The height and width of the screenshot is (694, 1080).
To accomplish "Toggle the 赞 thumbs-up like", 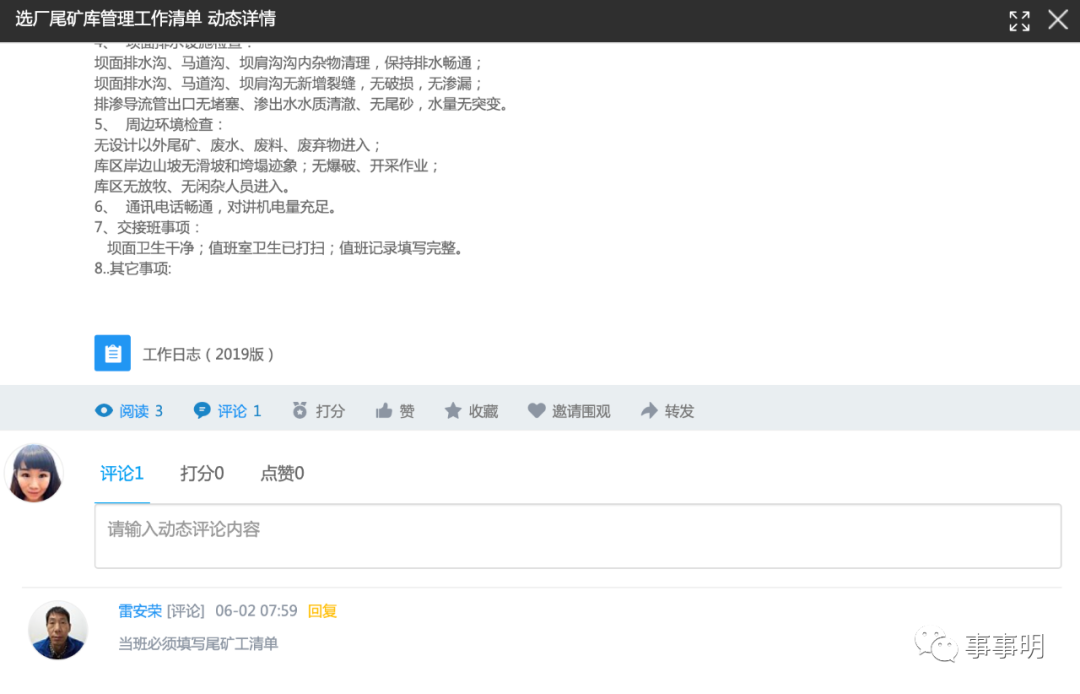I will click(x=384, y=410).
